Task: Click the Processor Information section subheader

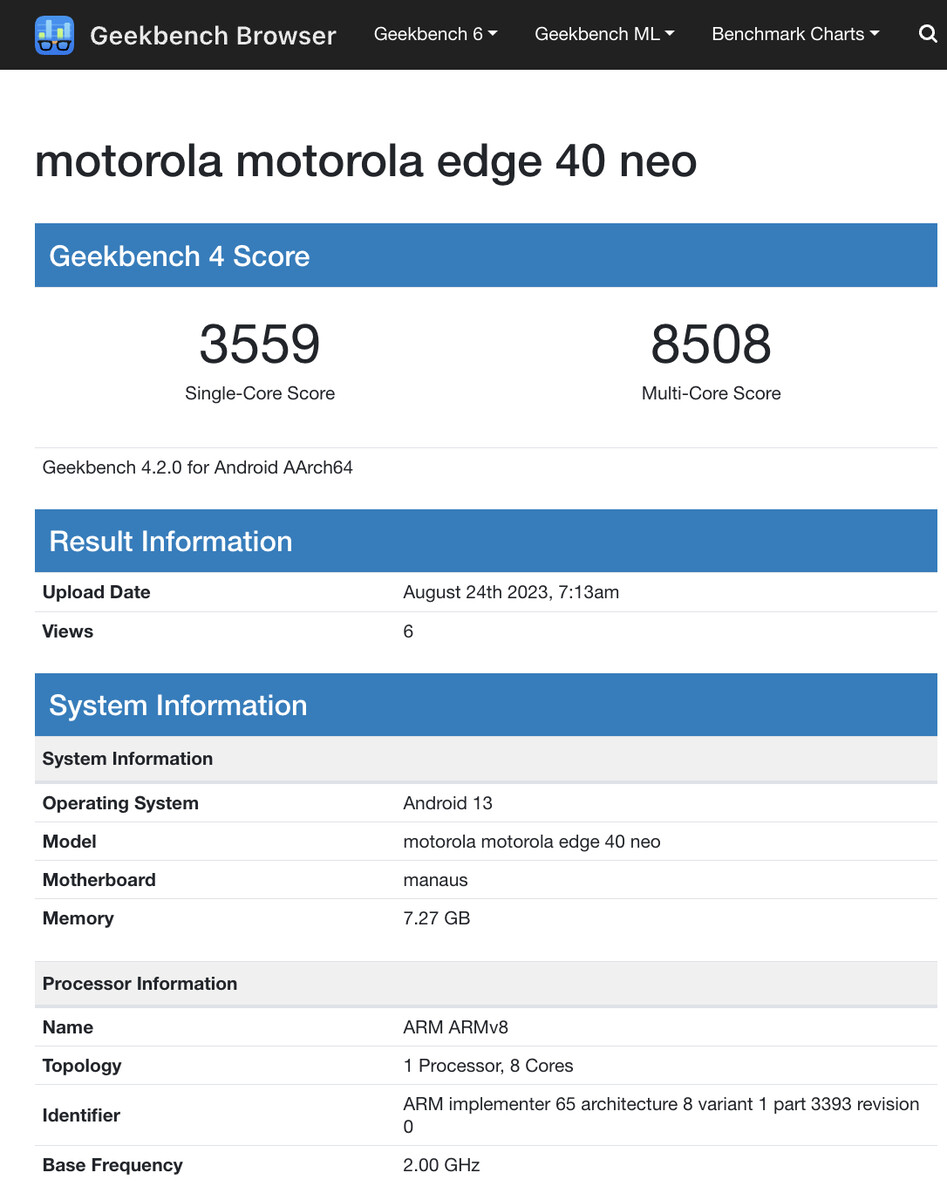Action: (x=140, y=983)
